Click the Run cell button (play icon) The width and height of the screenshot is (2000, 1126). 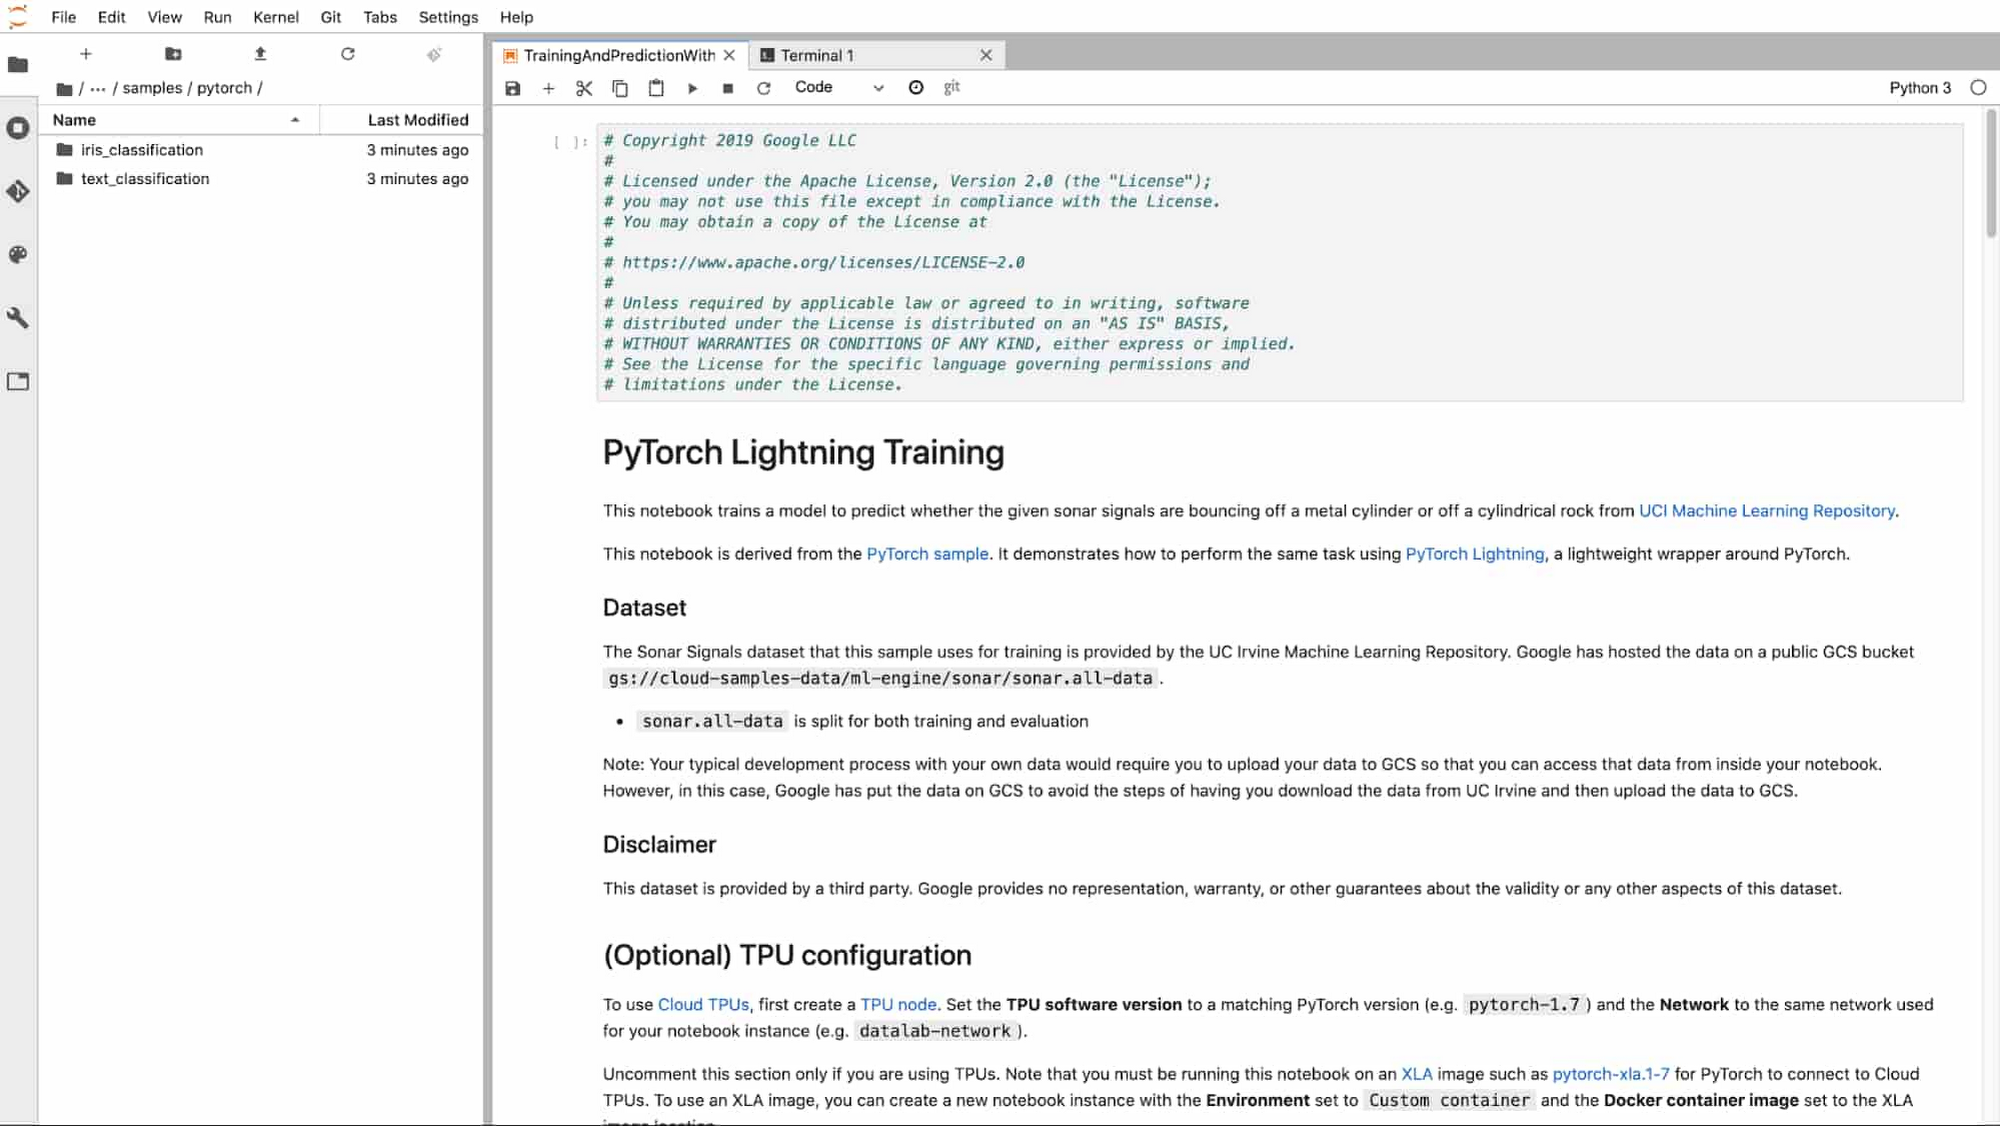point(692,87)
